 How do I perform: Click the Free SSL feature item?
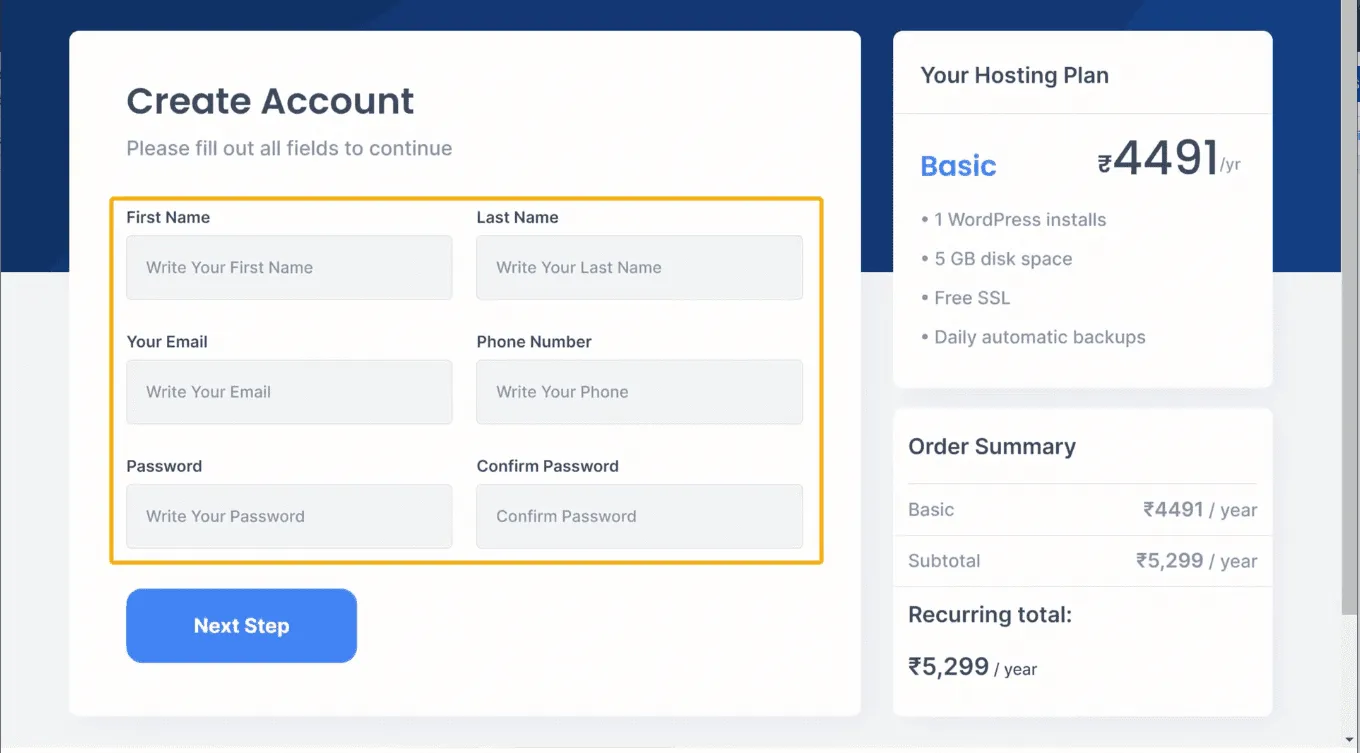point(972,298)
